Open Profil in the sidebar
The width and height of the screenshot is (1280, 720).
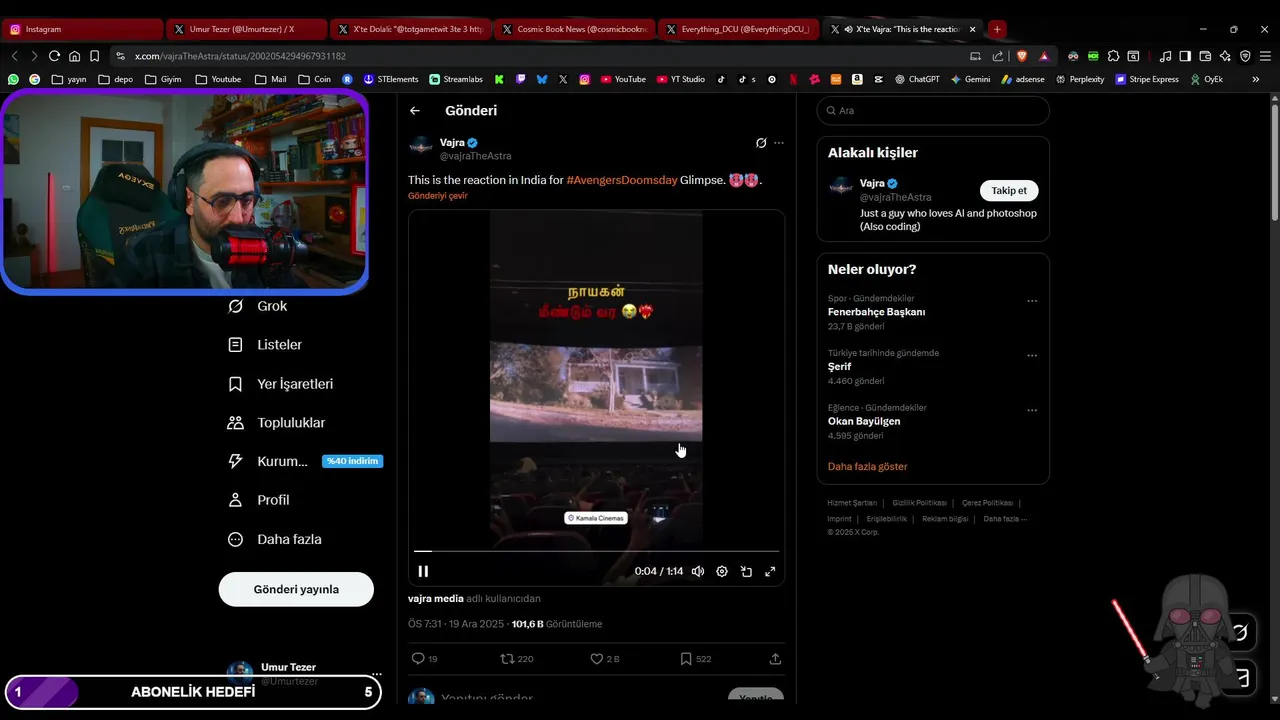[259, 500]
